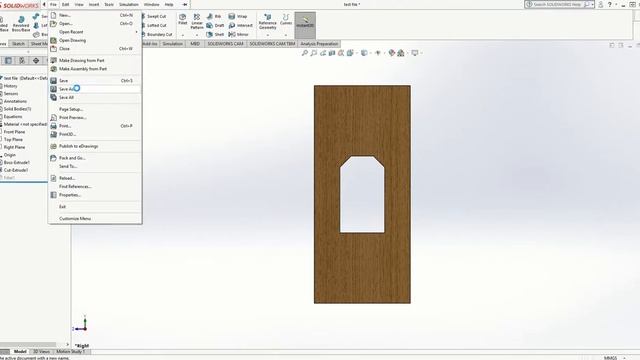Image resolution: width=640 pixels, height=360 pixels.
Task: Open the Edit menu
Action: pyautogui.click(x=65, y=4)
